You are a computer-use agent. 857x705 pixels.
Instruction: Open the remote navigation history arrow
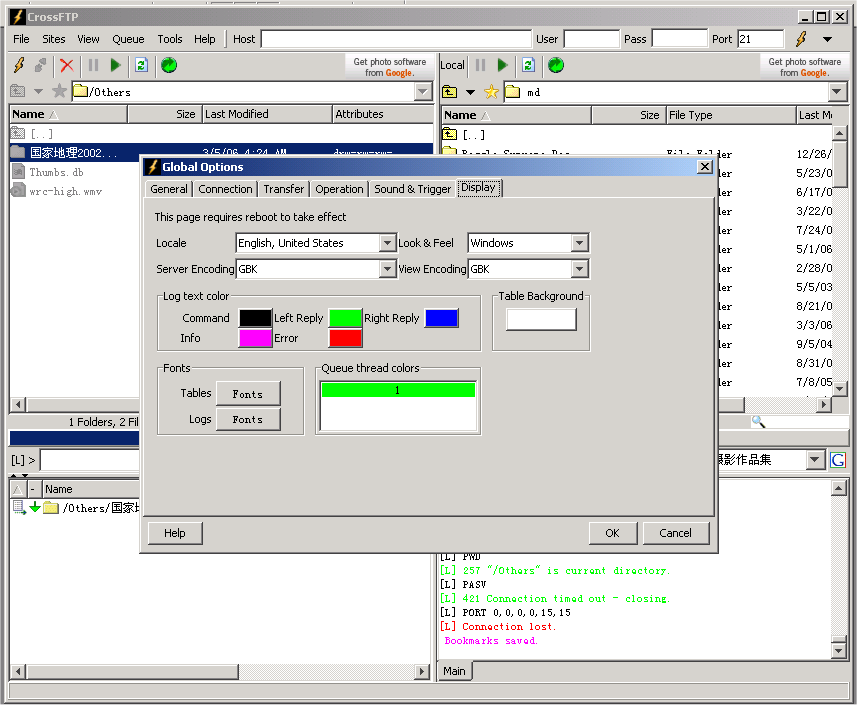38,91
